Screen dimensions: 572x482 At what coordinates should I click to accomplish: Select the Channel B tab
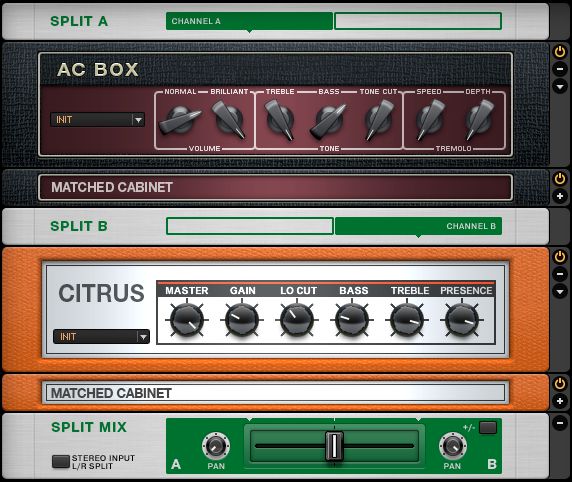pos(418,226)
